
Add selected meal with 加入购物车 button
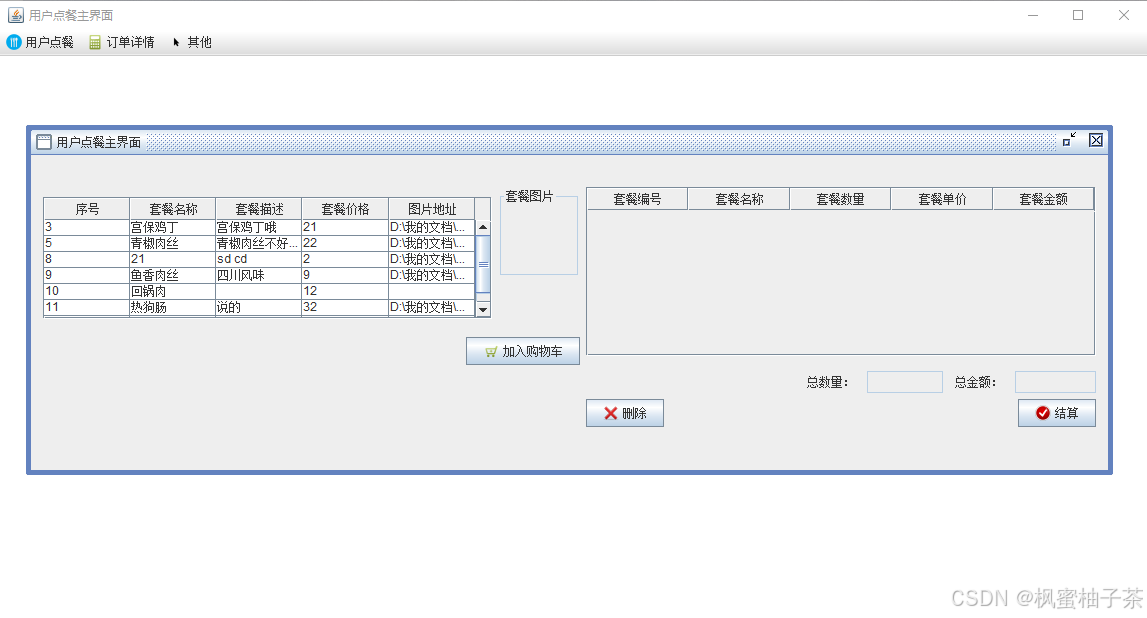point(522,351)
